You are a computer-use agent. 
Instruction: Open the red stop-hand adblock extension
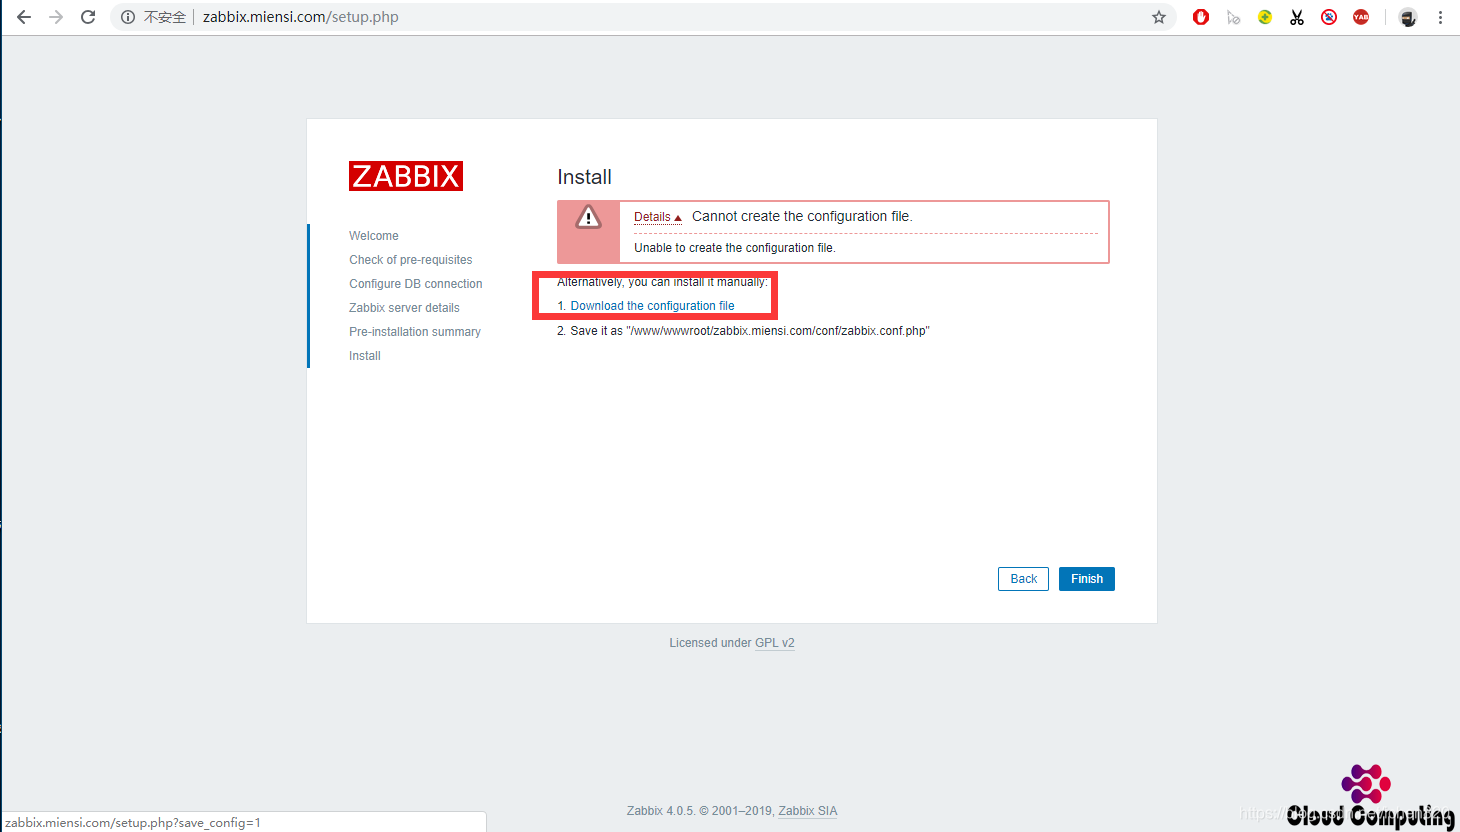click(1201, 17)
